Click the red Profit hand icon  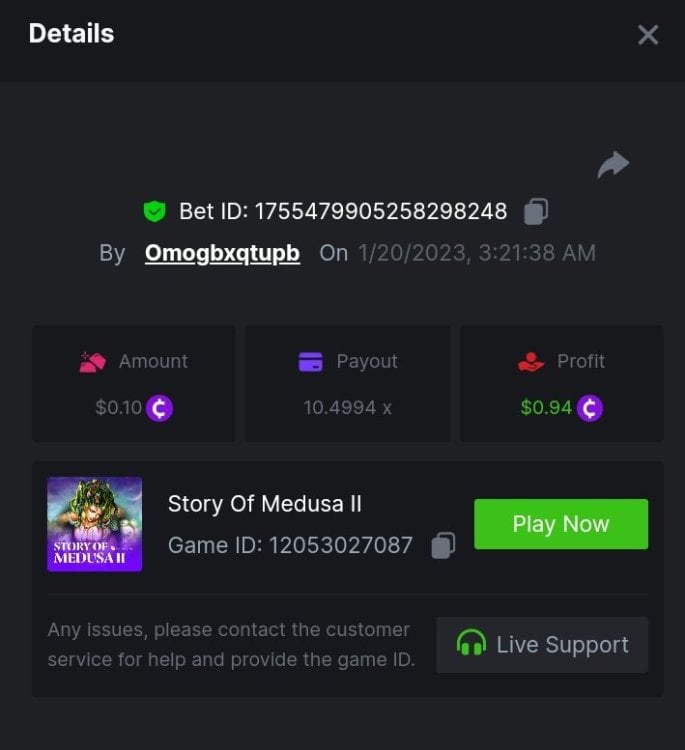pos(531,362)
